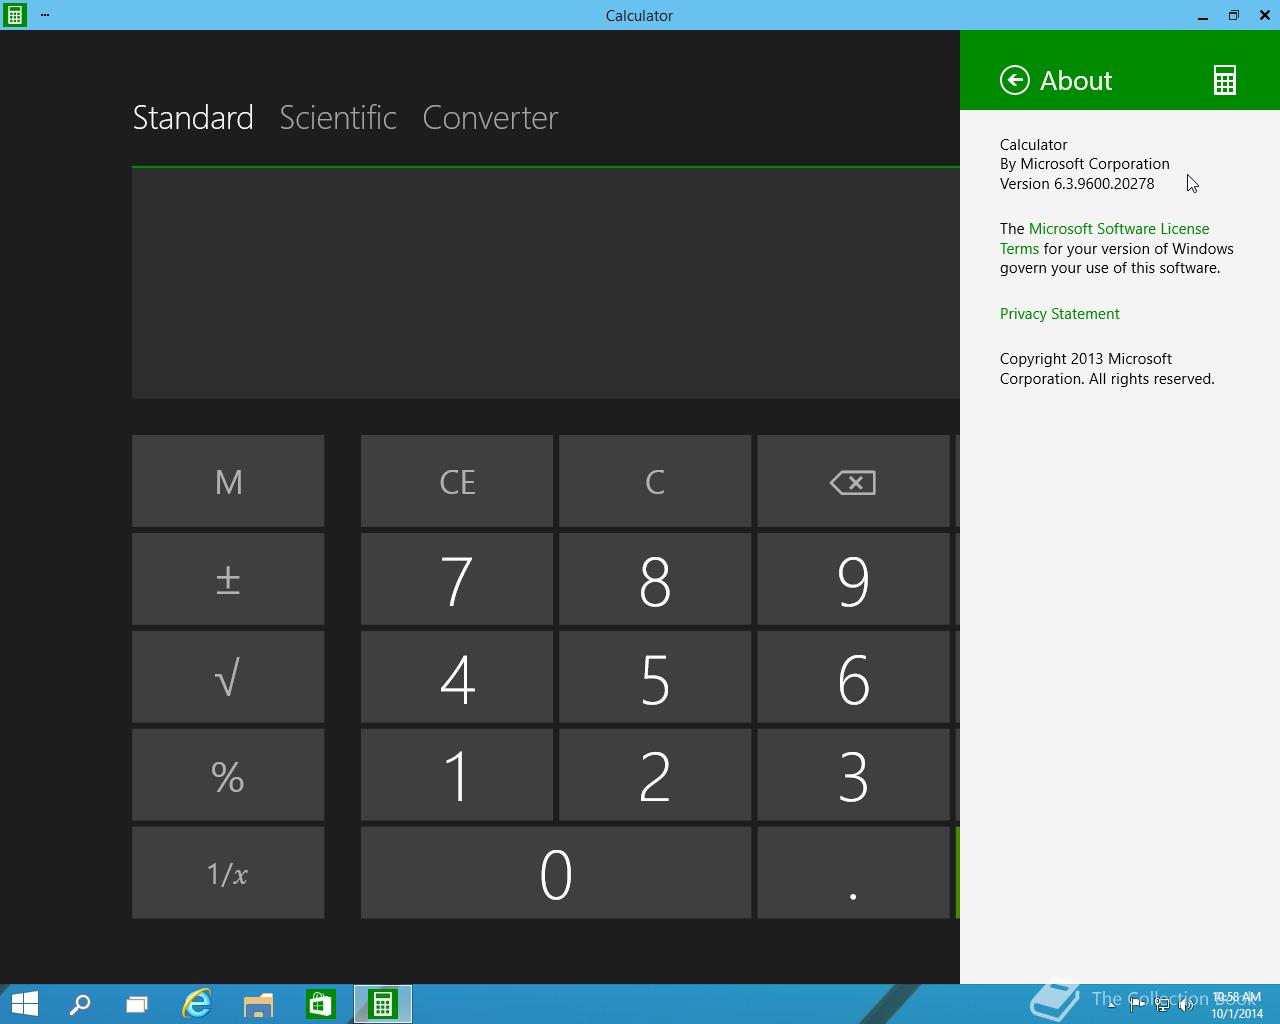This screenshot has width=1280, height=1024.
Task: Click the number 0 key
Action: click(556, 873)
